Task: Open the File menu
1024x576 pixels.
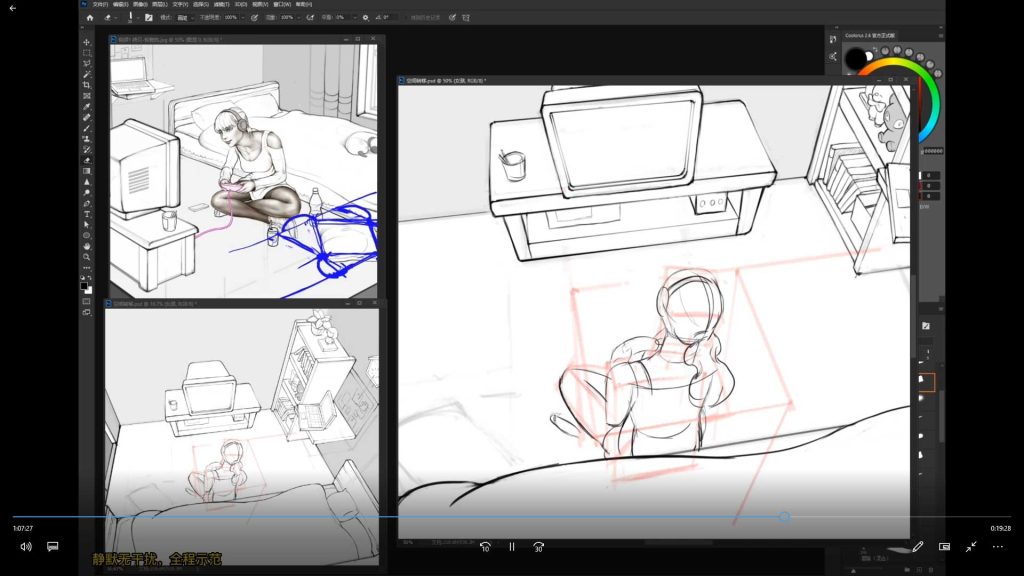Action: 100,5
